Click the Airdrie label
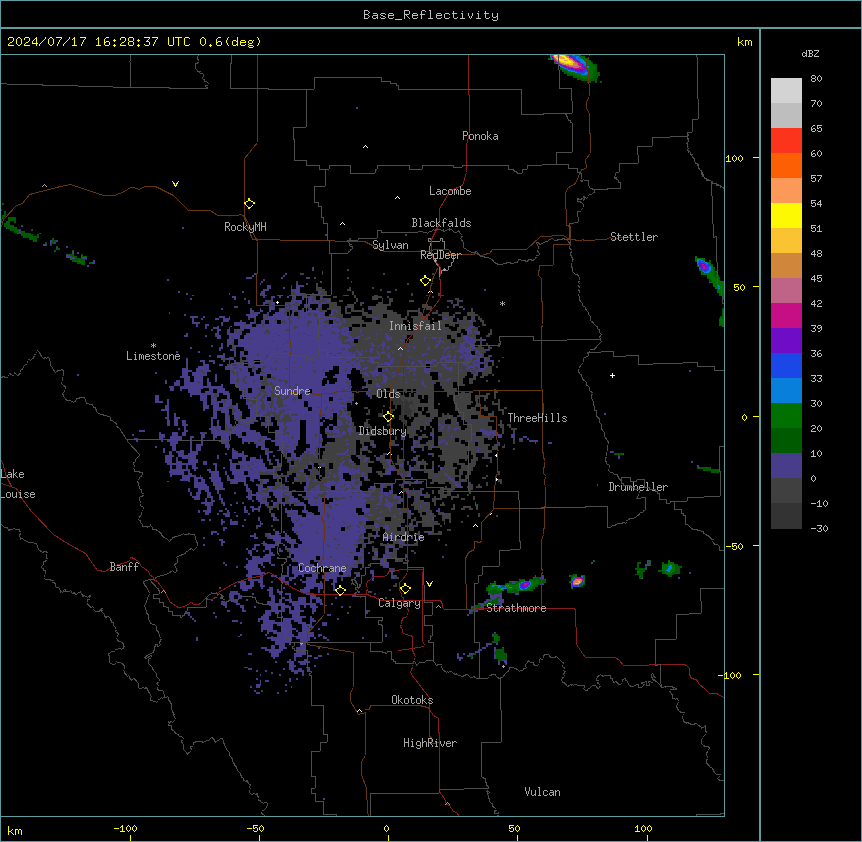 click(x=403, y=537)
